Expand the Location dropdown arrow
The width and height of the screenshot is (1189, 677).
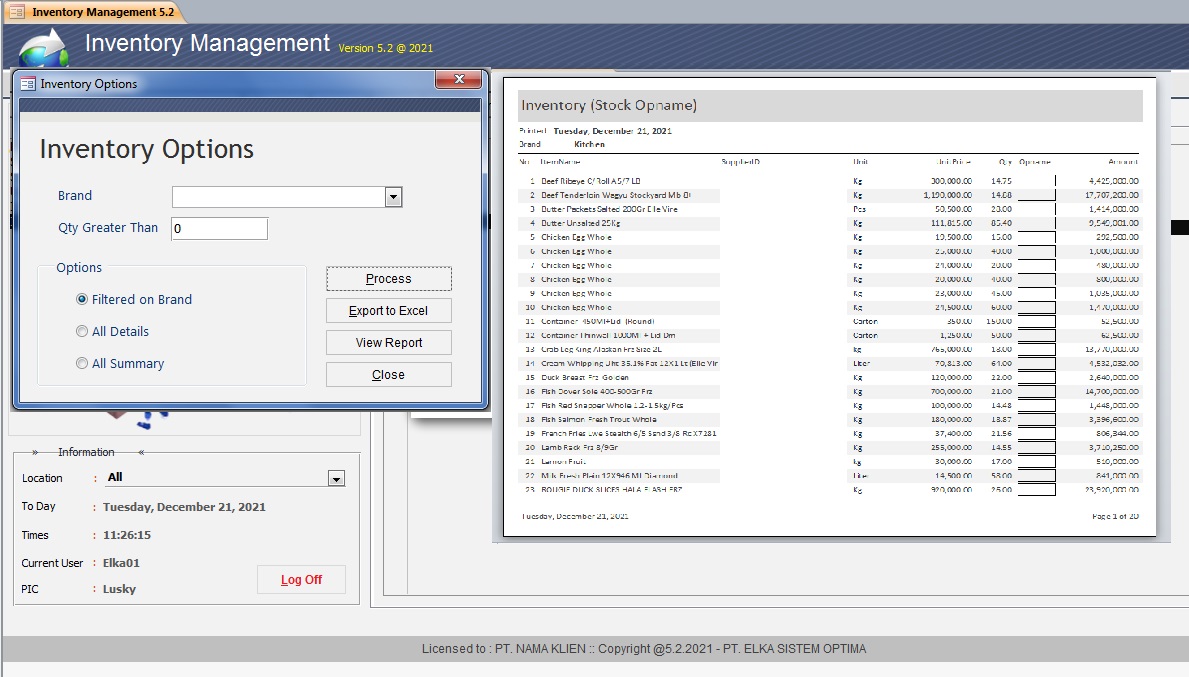click(x=336, y=479)
